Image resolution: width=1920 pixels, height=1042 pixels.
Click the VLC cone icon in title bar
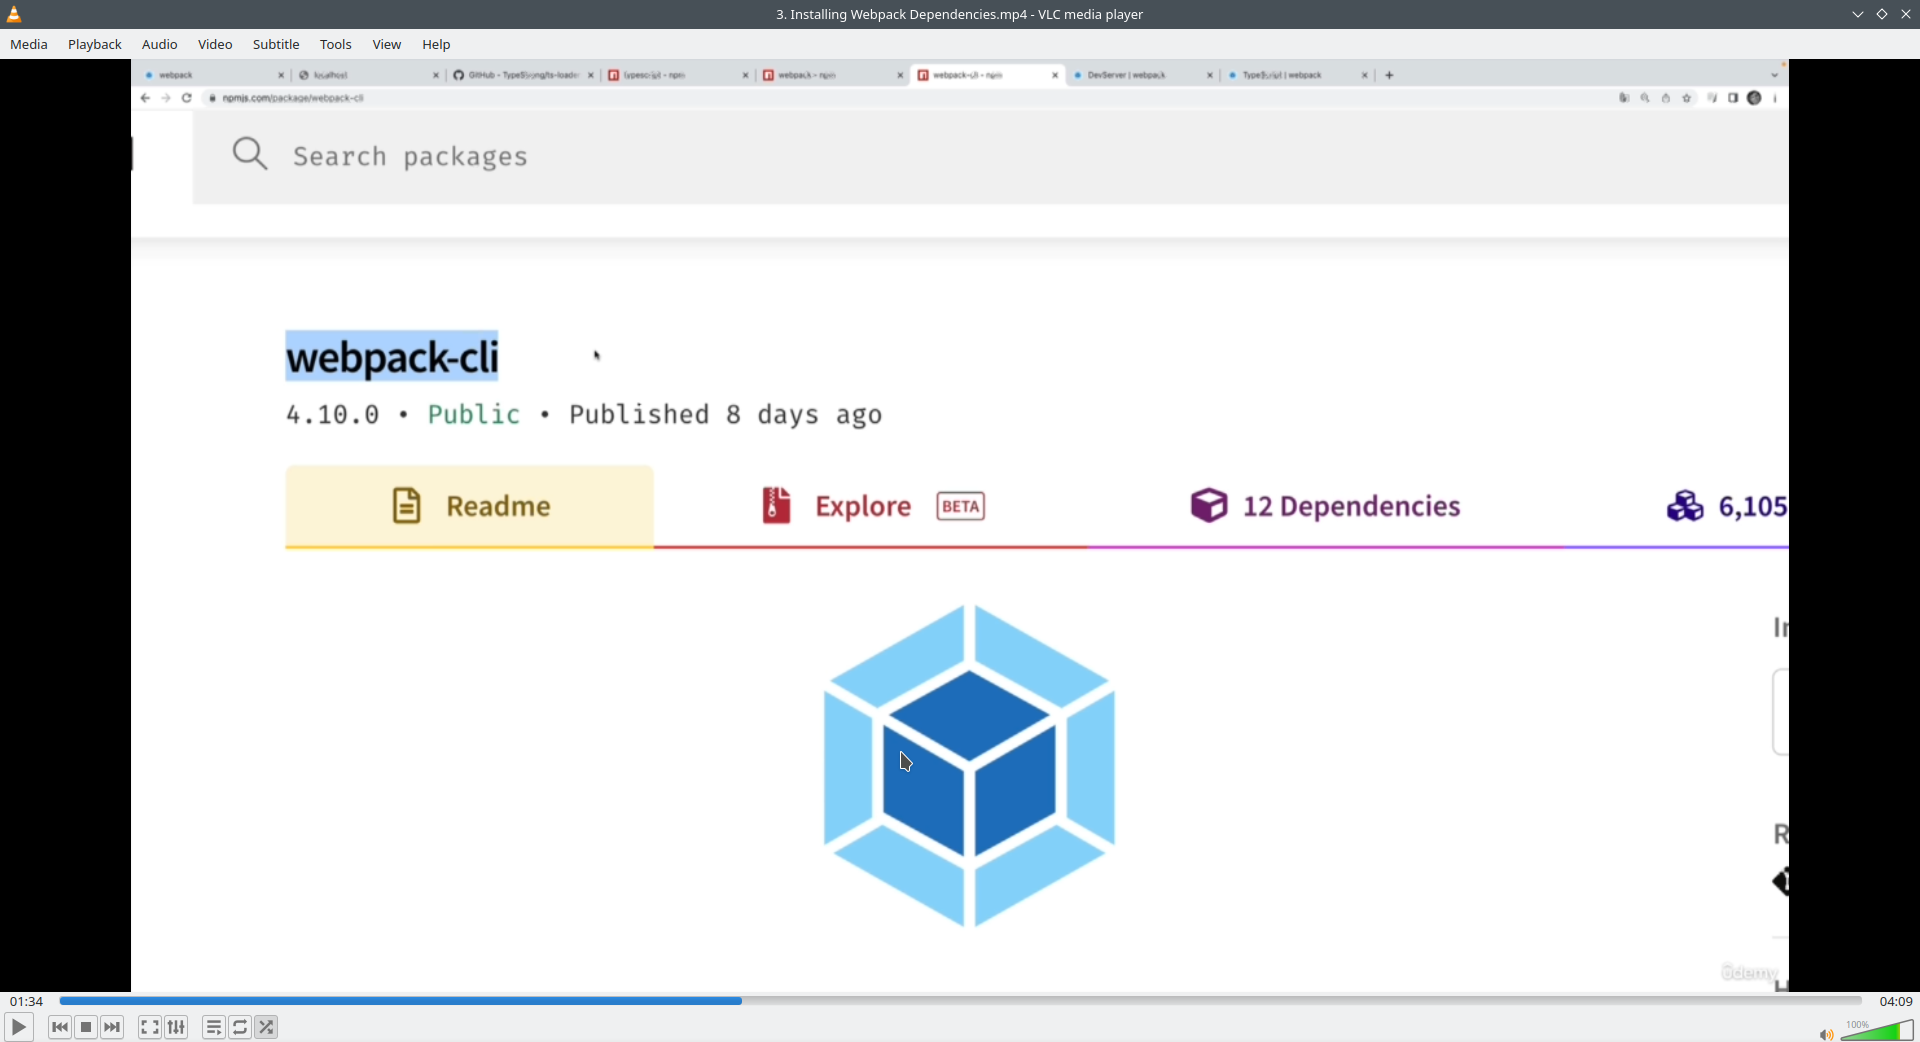(x=14, y=14)
